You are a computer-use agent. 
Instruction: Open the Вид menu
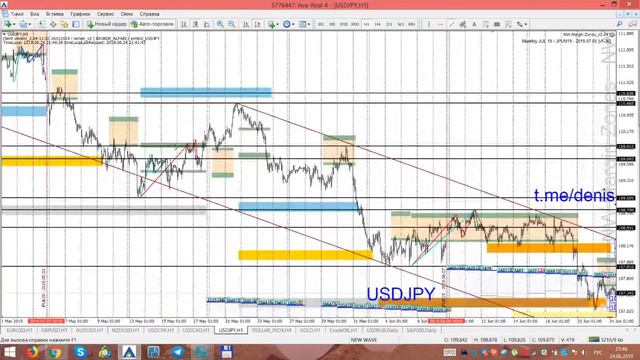click(34, 14)
